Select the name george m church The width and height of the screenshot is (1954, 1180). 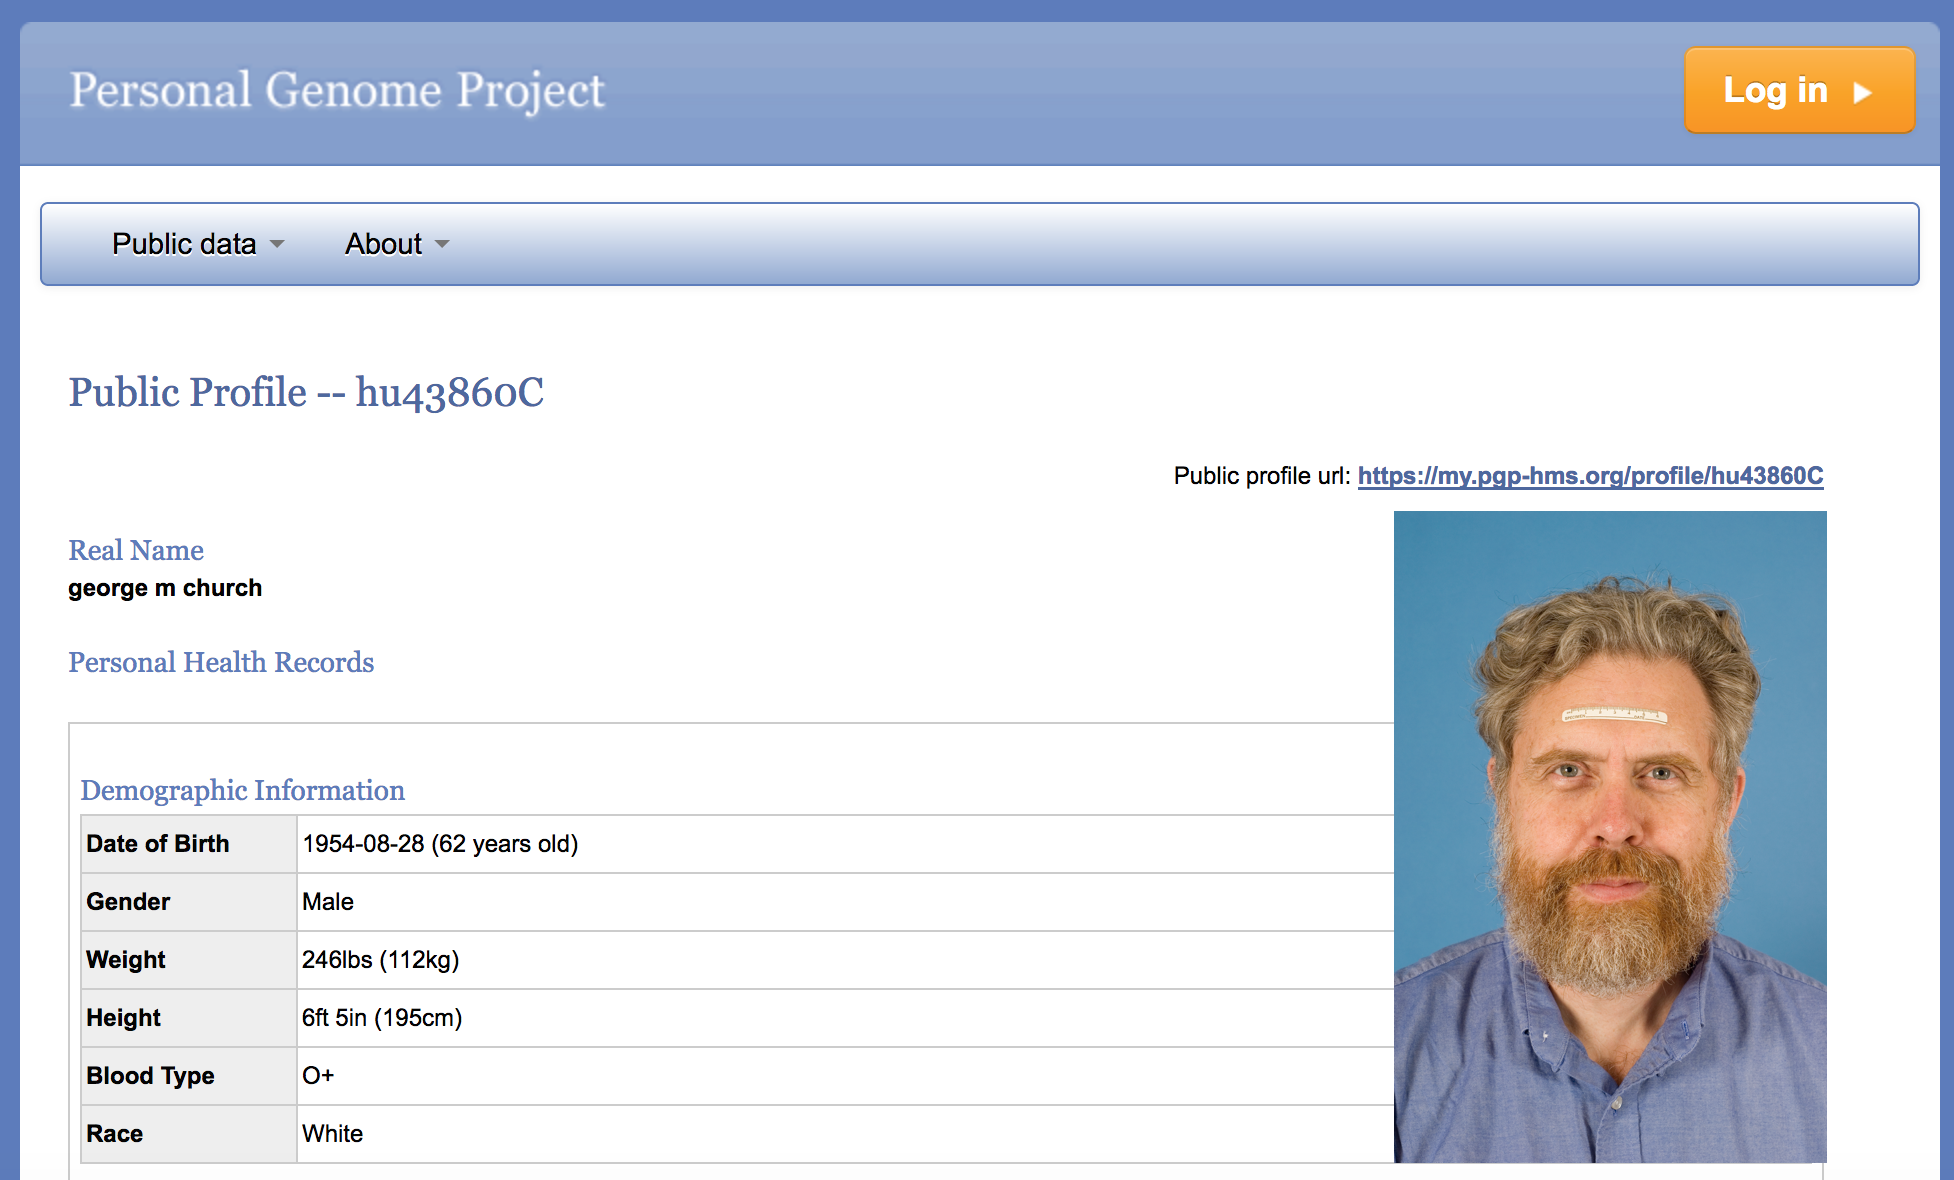(x=165, y=588)
